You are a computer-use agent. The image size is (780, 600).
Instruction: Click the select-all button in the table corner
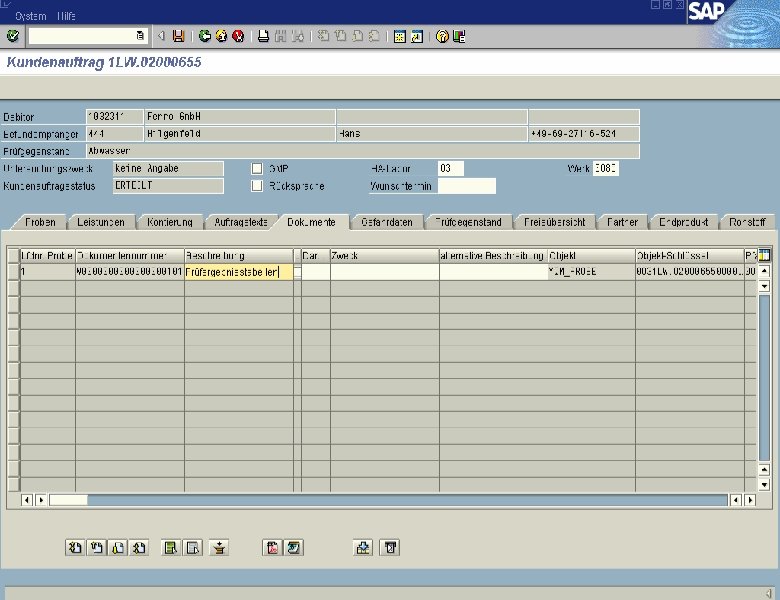click(13, 256)
